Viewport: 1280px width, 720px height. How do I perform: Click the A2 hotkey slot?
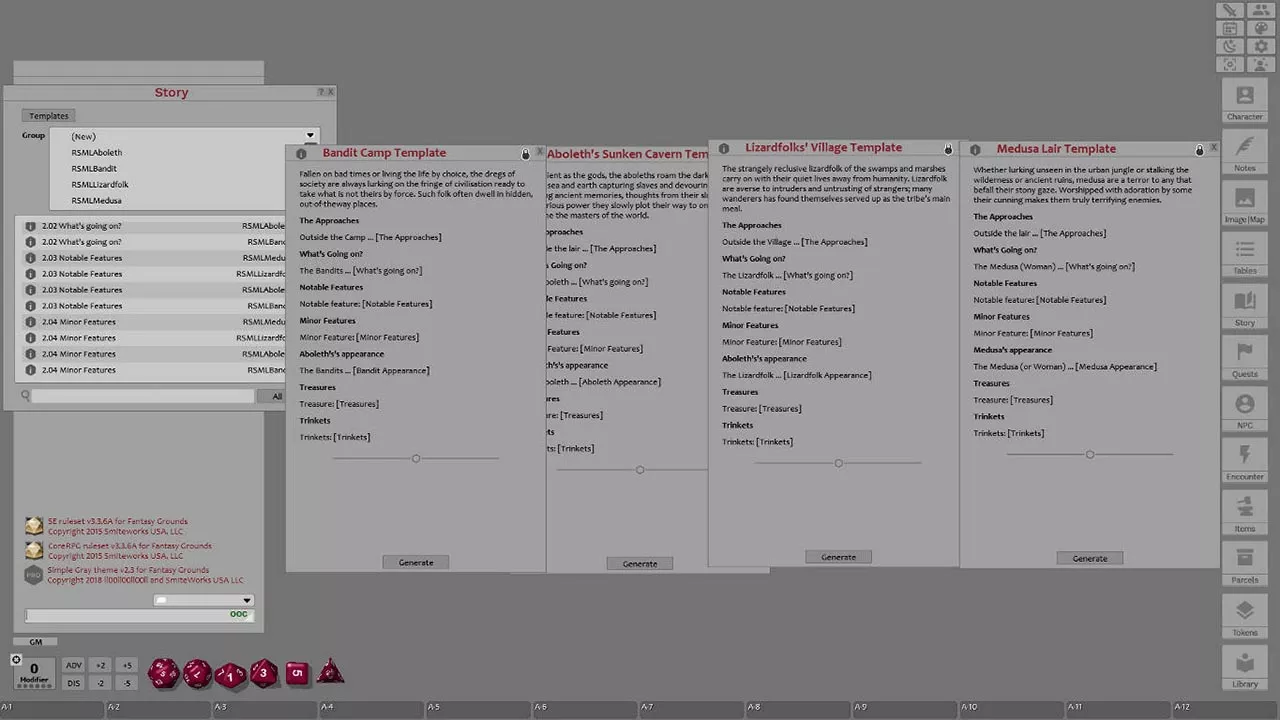pos(159,709)
